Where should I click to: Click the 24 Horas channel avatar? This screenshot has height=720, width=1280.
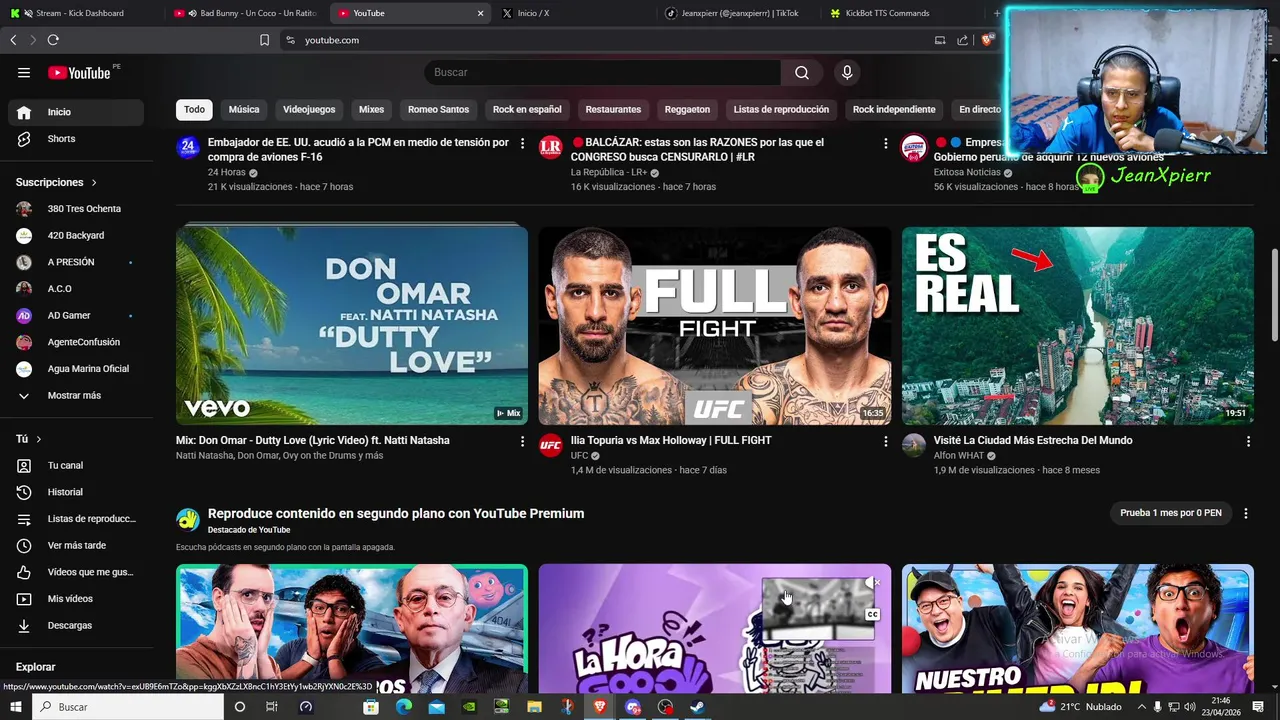[188, 148]
